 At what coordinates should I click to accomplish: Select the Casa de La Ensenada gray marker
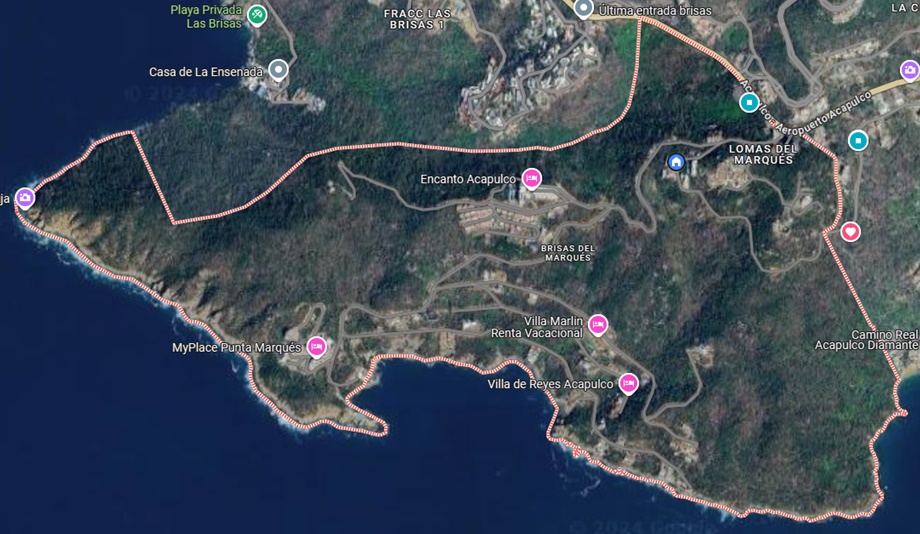tap(279, 70)
